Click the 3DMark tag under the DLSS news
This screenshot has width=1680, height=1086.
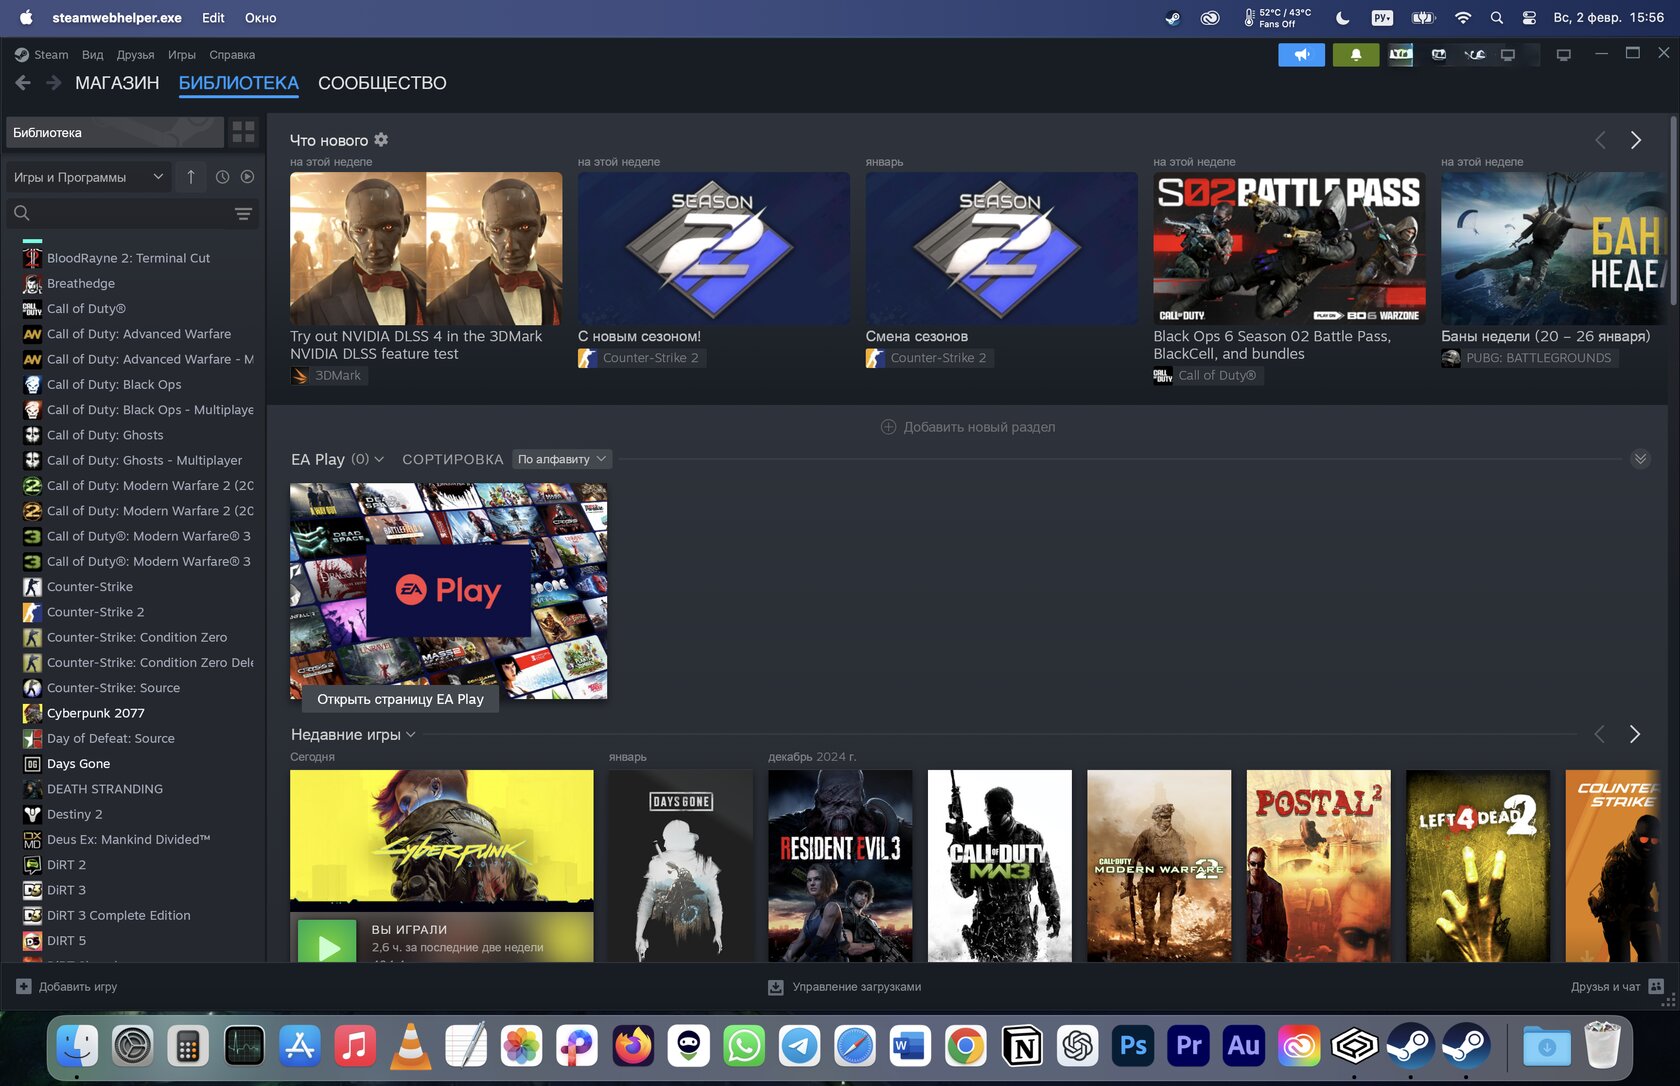(x=327, y=375)
